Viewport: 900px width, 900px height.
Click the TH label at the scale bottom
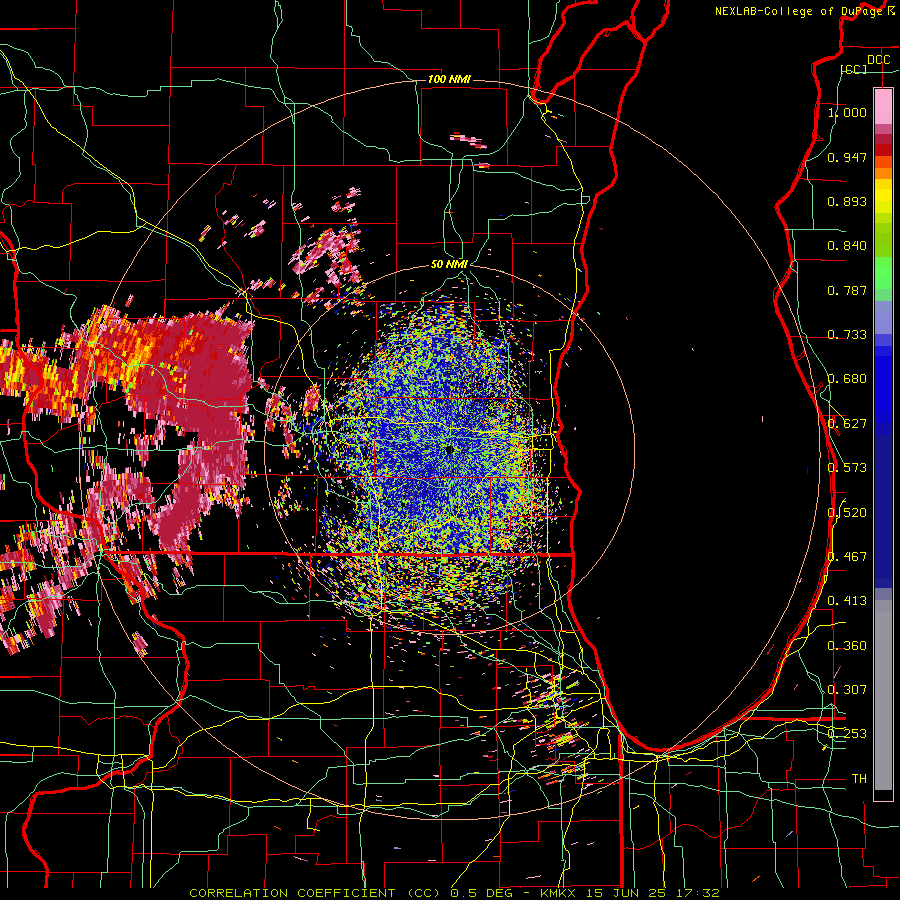click(x=859, y=779)
